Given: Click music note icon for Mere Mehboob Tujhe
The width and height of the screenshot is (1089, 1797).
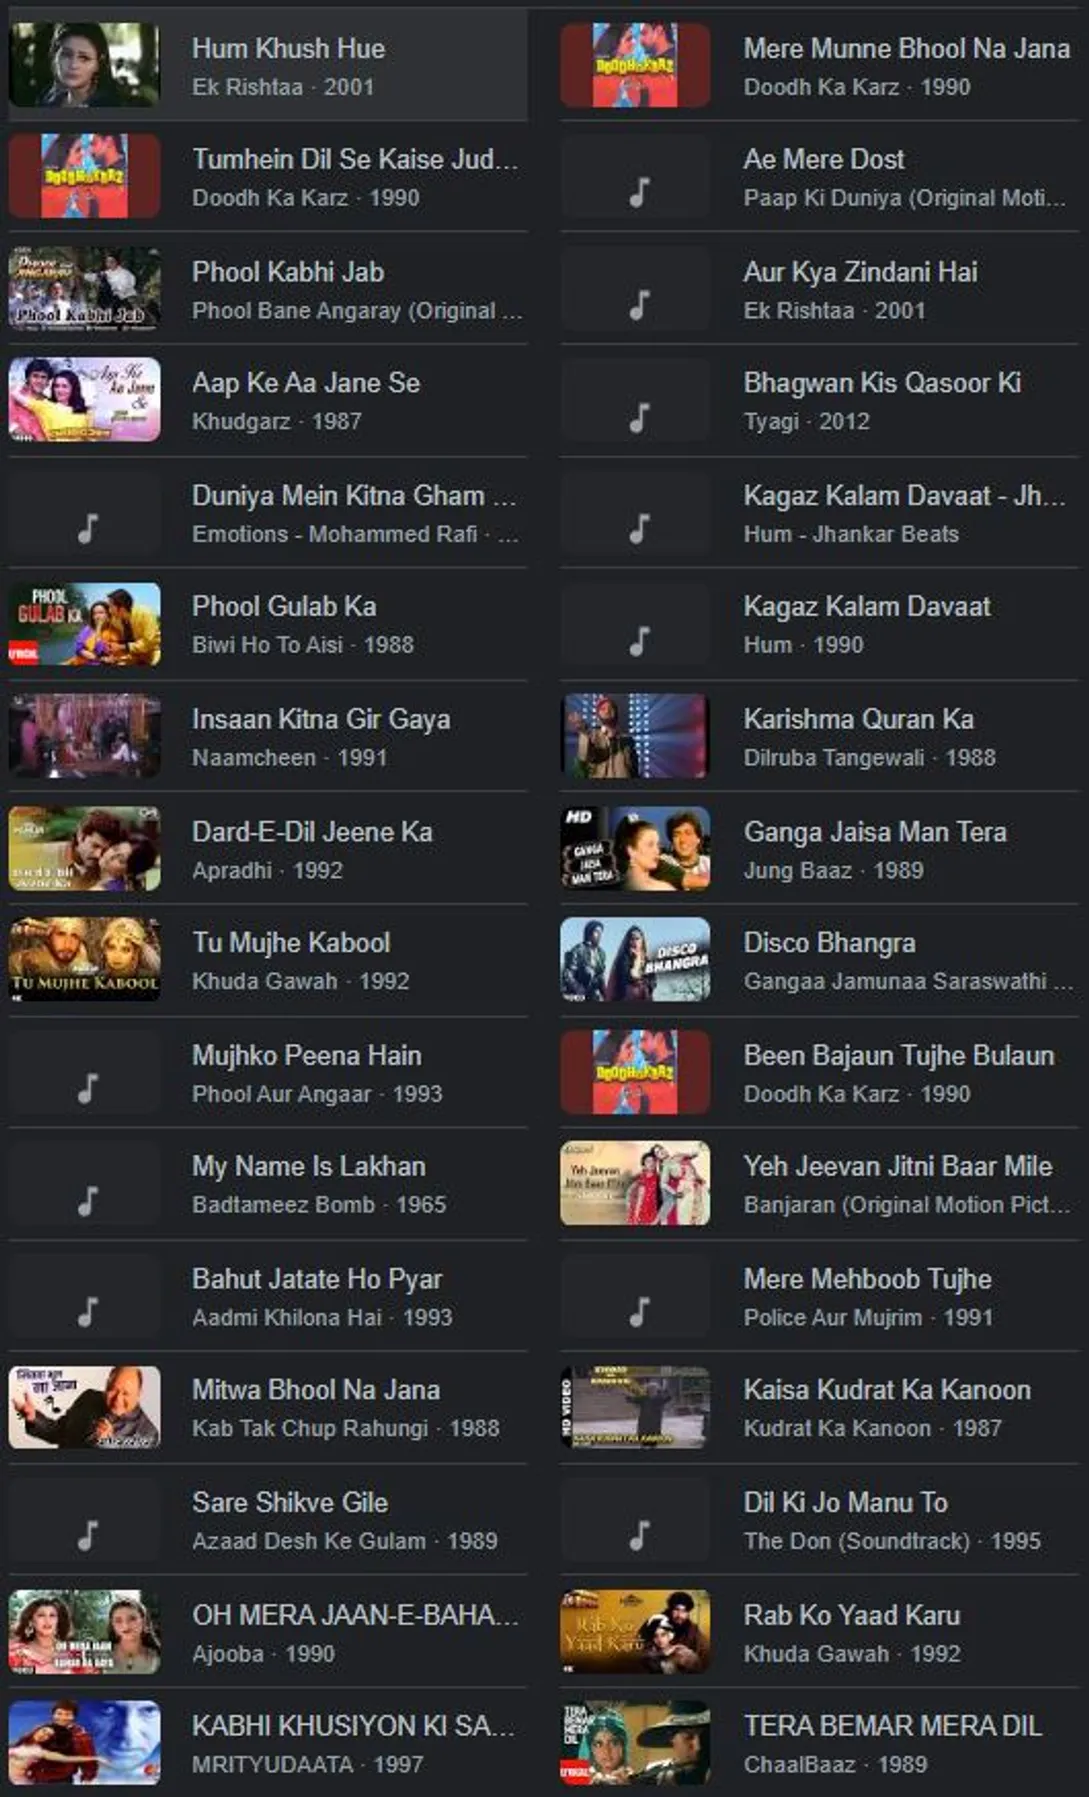Looking at the screenshot, I should click(639, 1311).
